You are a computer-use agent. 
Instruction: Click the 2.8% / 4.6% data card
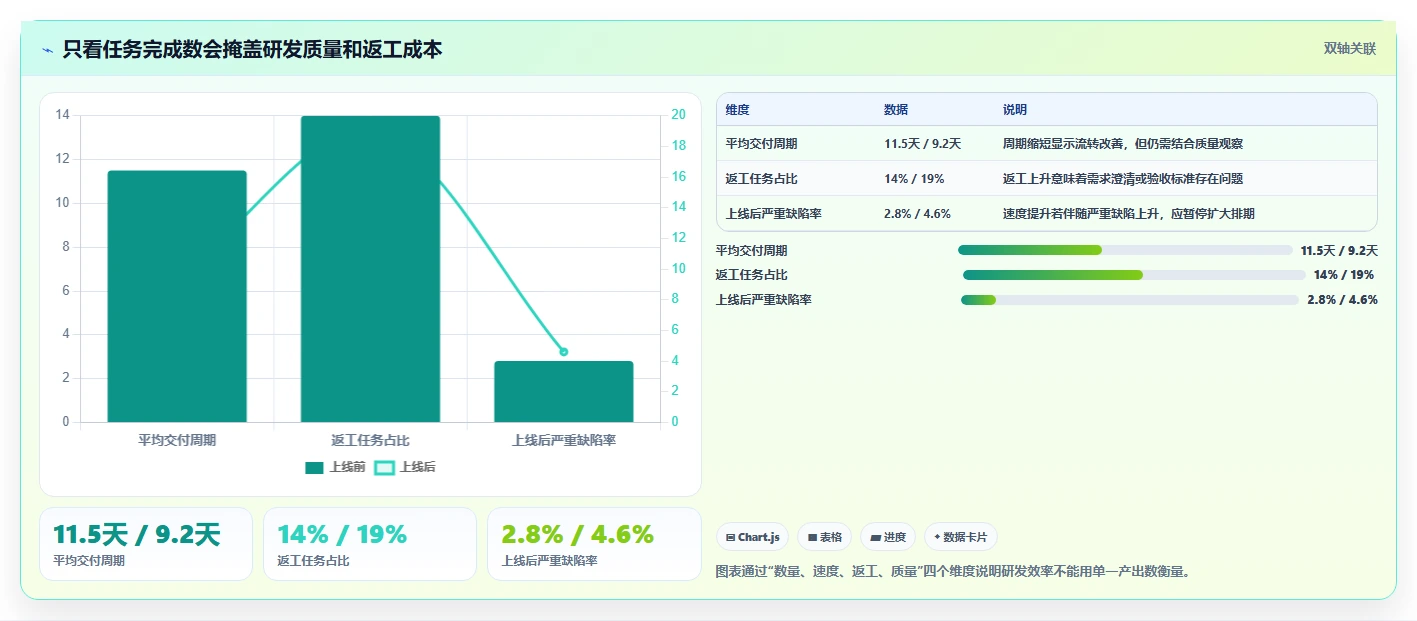(594, 544)
